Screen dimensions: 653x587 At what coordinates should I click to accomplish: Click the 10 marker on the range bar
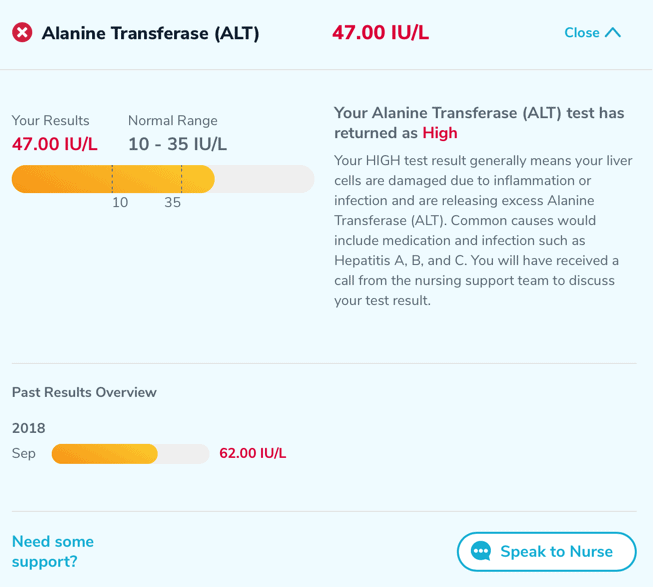click(120, 202)
